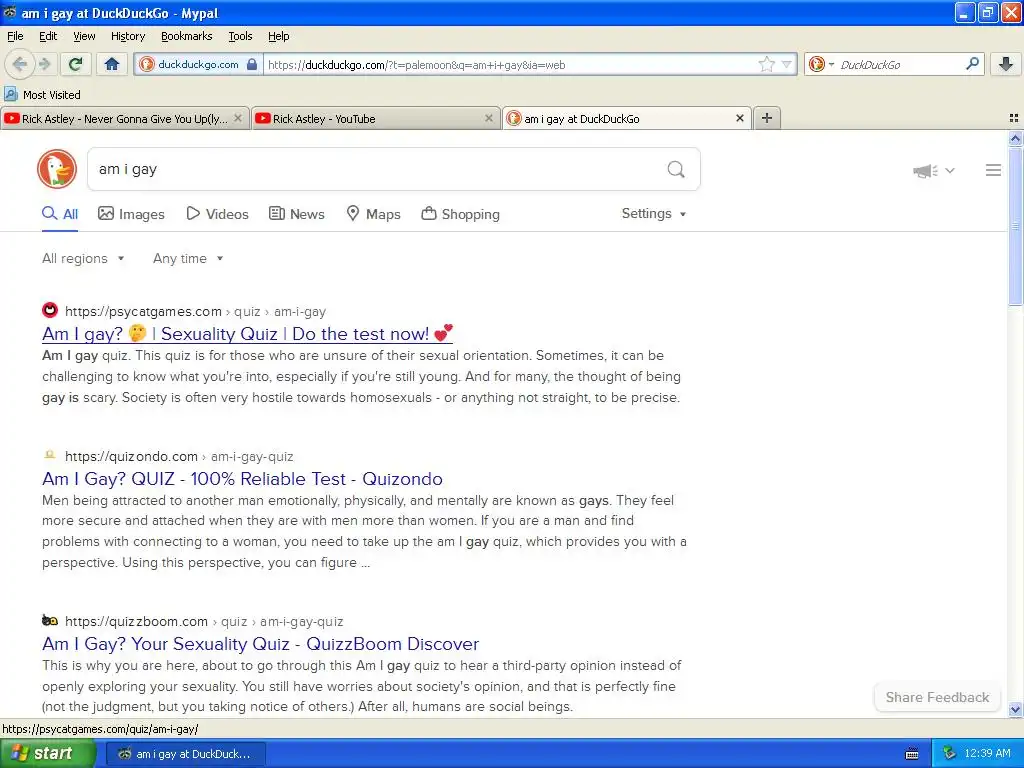This screenshot has height=768, width=1024.
Task: Bookmark page with the star icon
Action: tap(766, 64)
